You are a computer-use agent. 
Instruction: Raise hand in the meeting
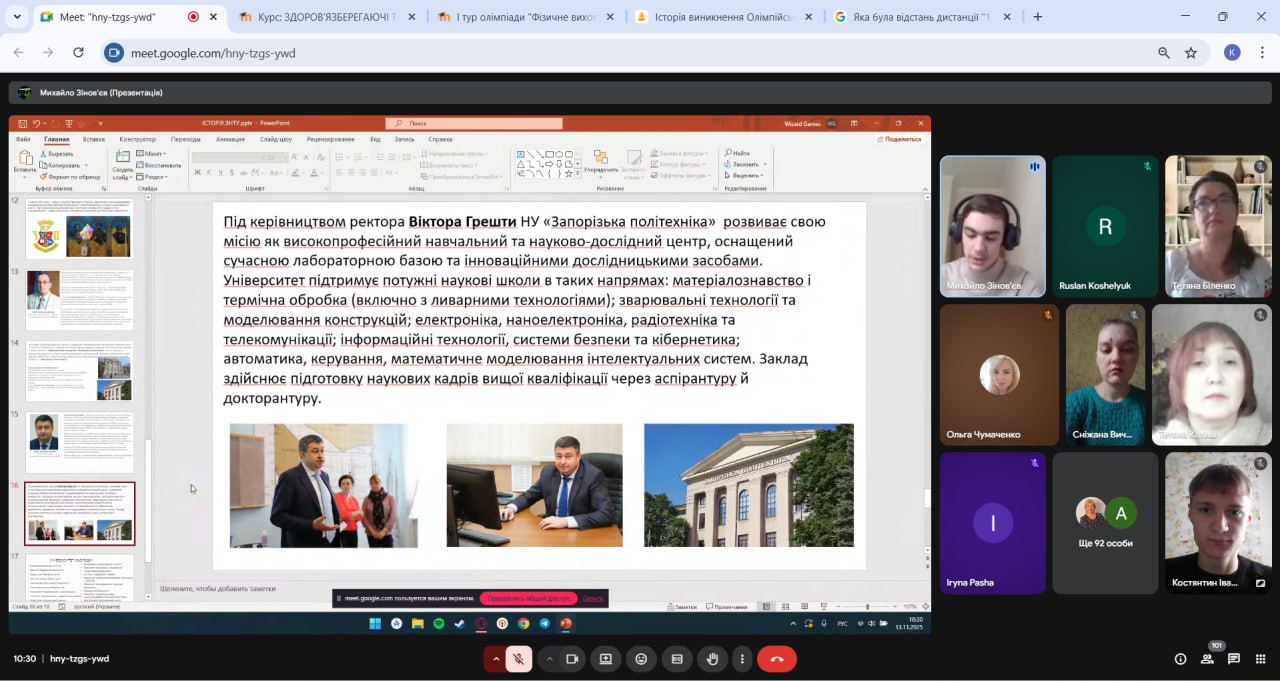pos(712,659)
